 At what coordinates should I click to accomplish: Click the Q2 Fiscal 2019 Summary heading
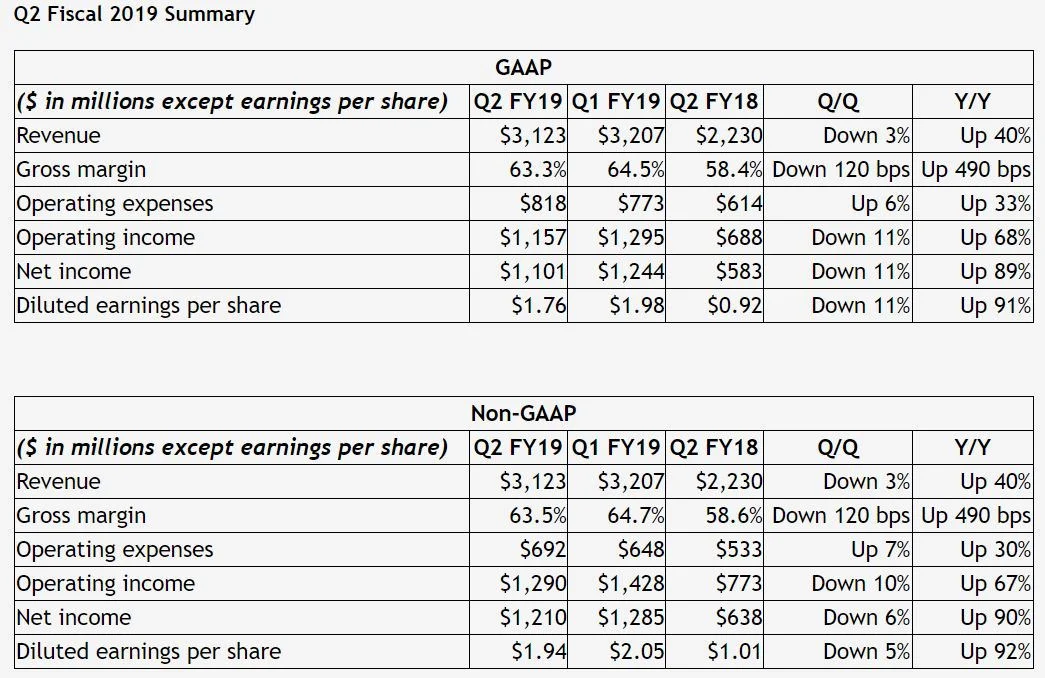(134, 14)
